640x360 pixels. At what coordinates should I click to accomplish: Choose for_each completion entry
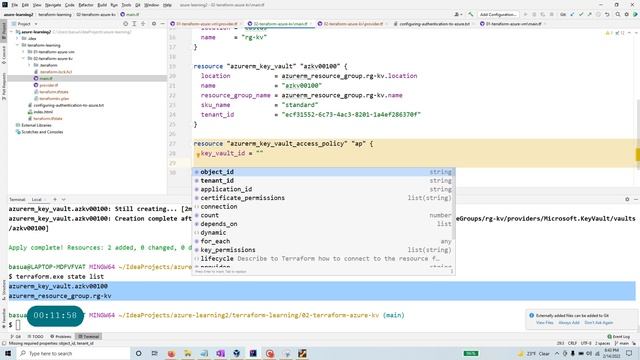323,241
